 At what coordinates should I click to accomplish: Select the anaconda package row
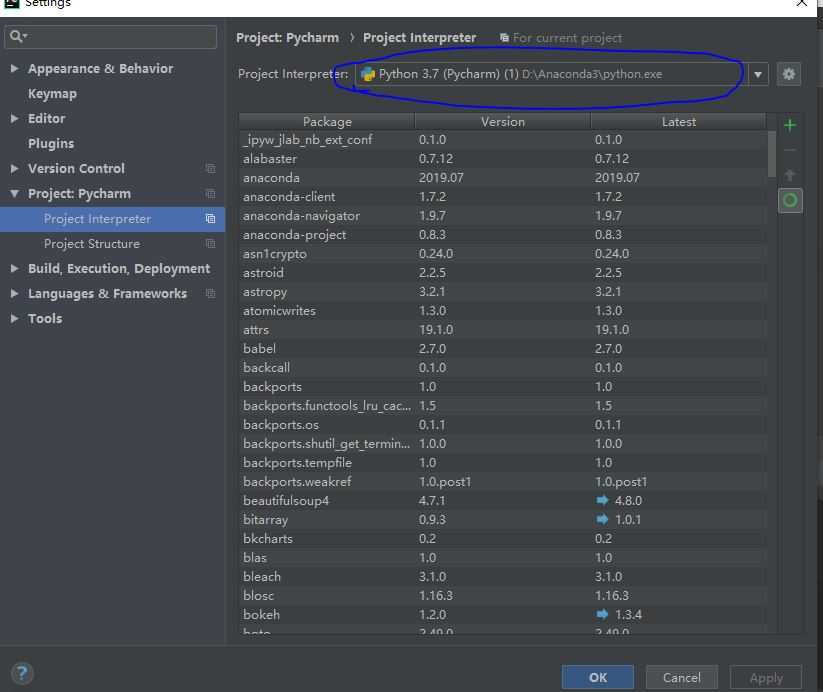(x=503, y=177)
